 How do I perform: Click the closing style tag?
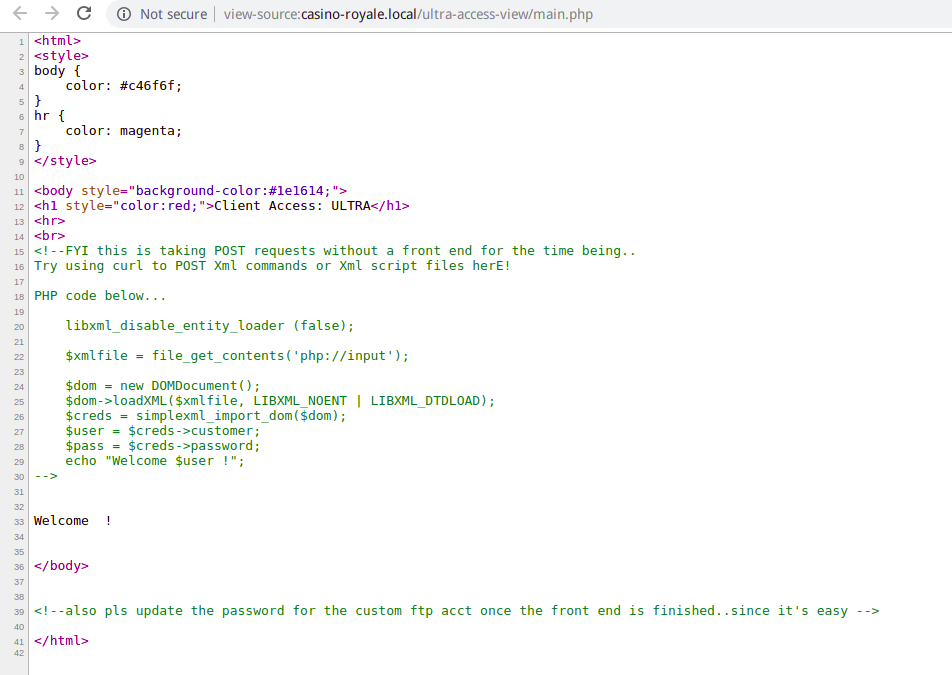65,161
